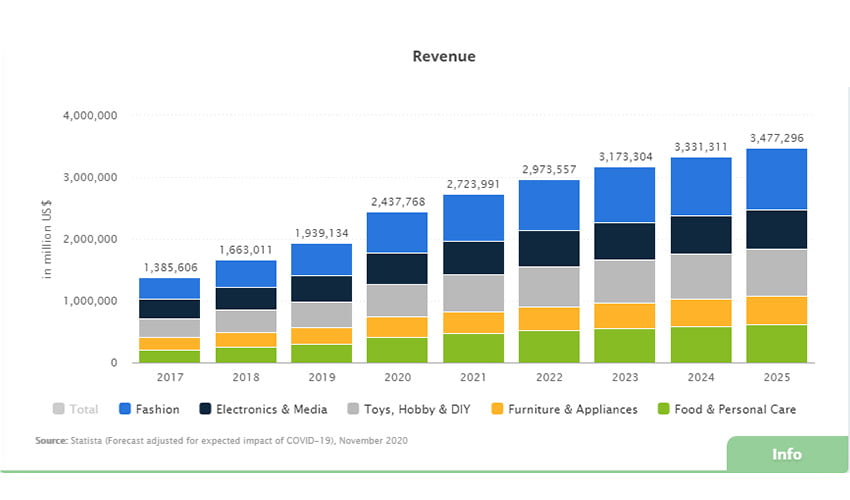Click the 2022 total label 2,973,557
Screen dimensions: 850x500
[x=549, y=169]
